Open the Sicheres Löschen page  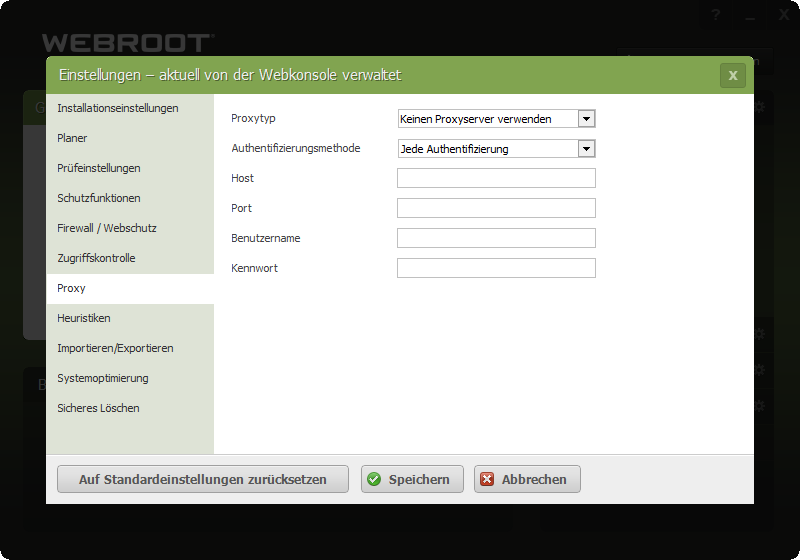(98, 408)
